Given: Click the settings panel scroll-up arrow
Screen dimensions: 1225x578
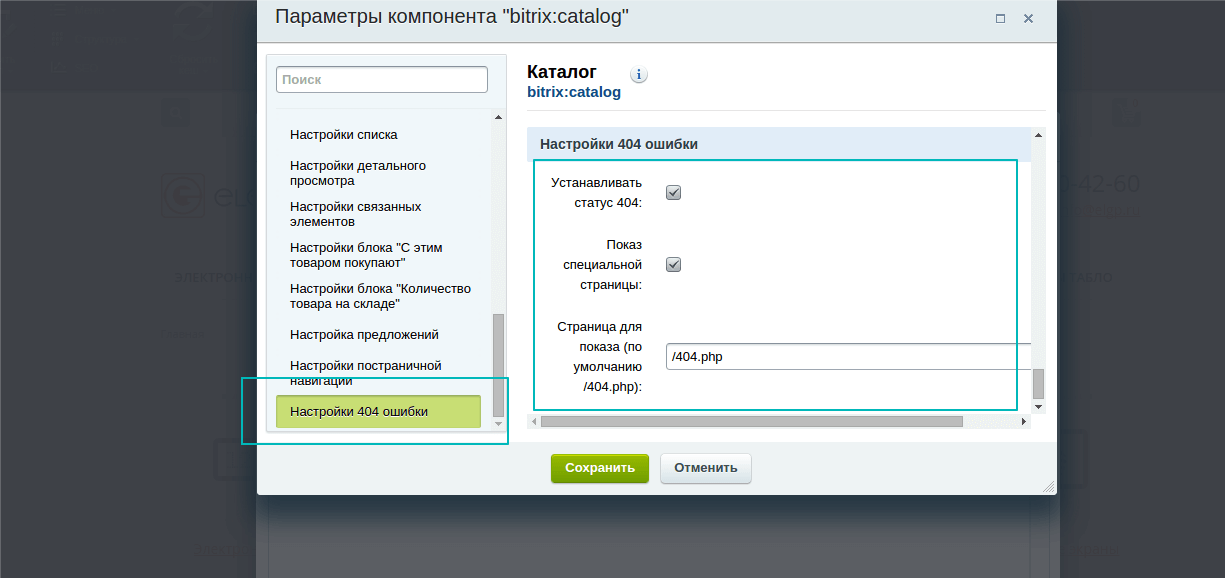Looking at the screenshot, I should 1038,135.
